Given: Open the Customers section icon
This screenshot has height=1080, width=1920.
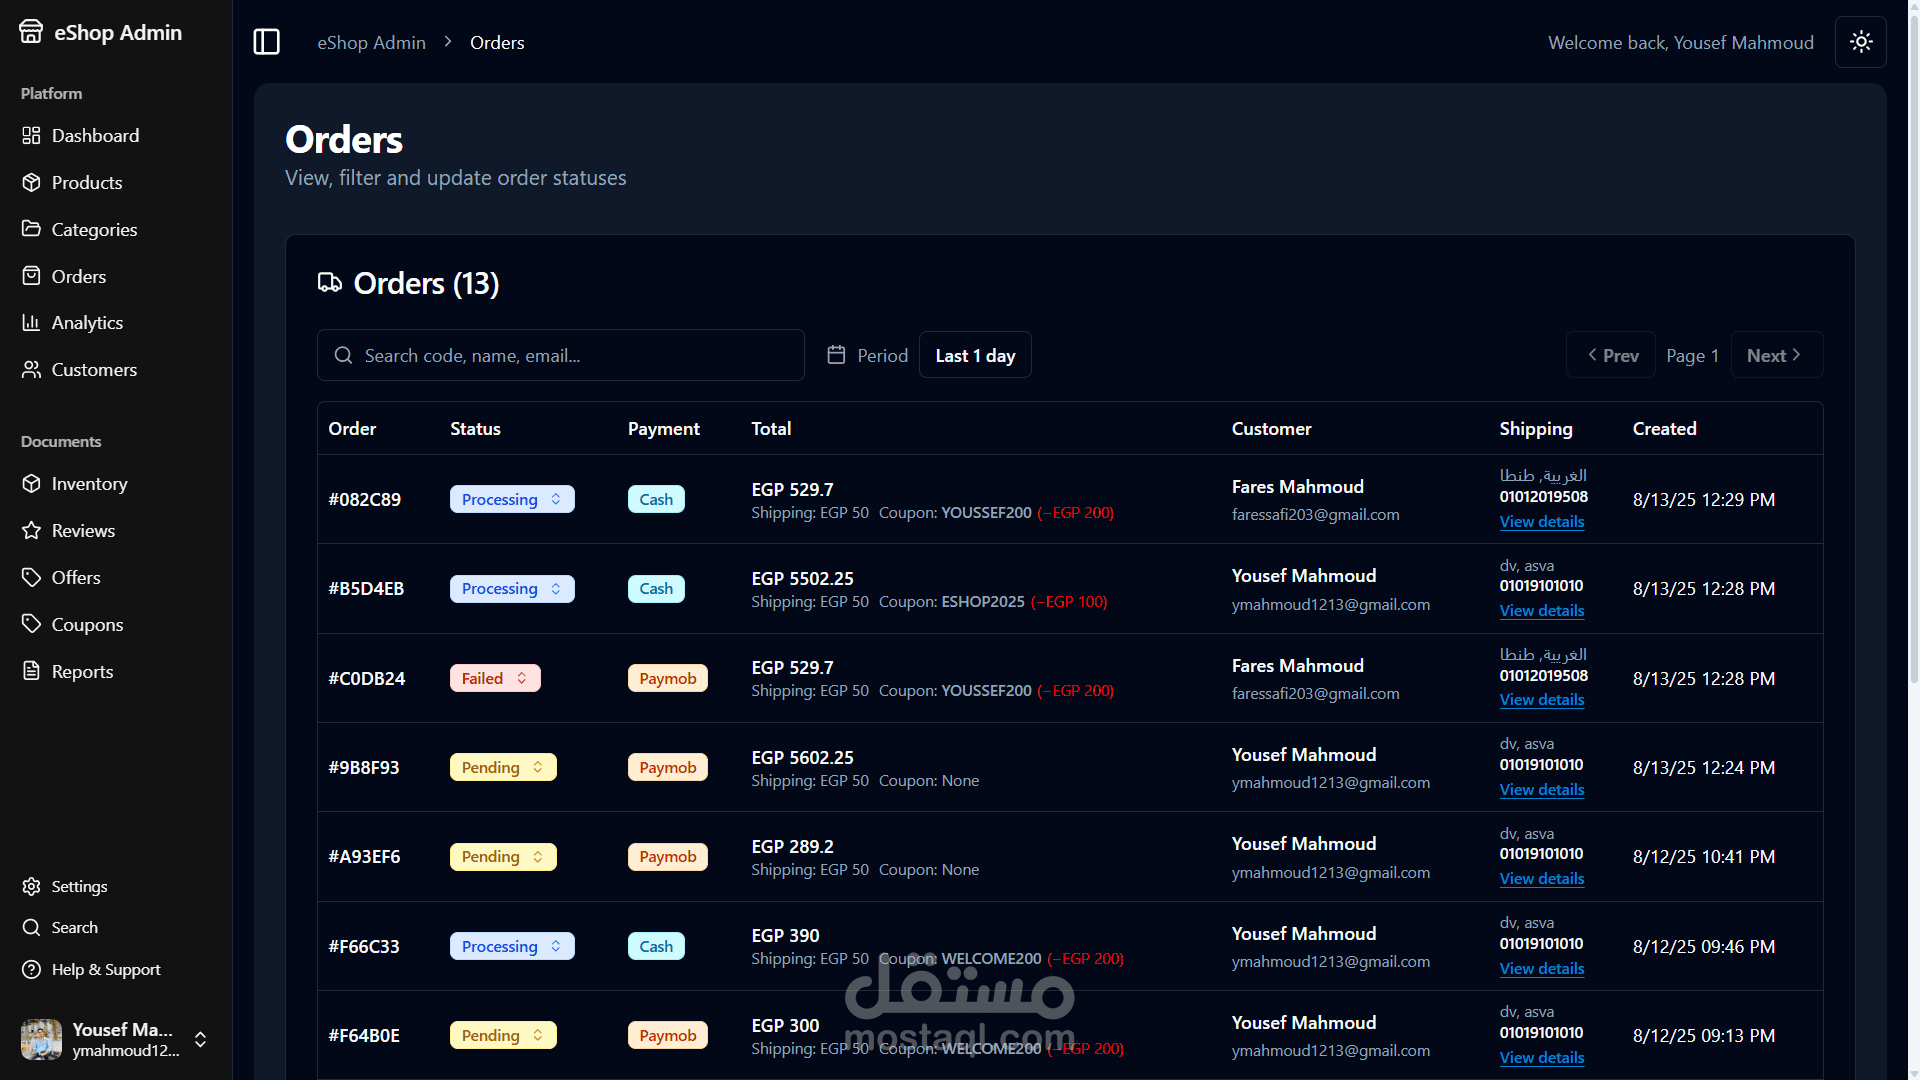Looking at the screenshot, I should [x=32, y=370].
